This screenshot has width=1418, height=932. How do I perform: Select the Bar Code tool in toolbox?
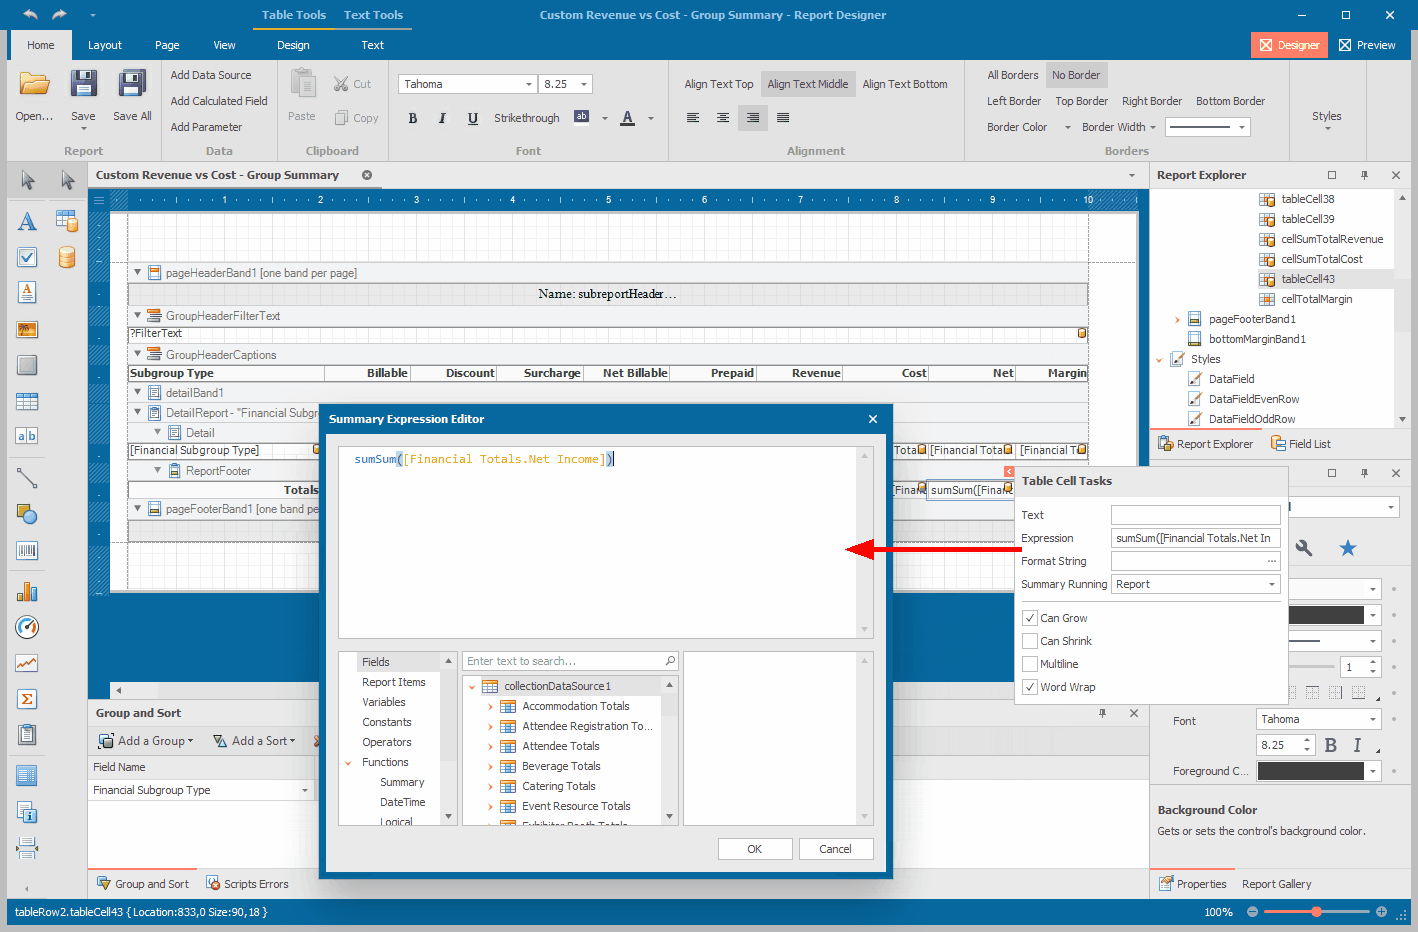click(x=27, y=550)
